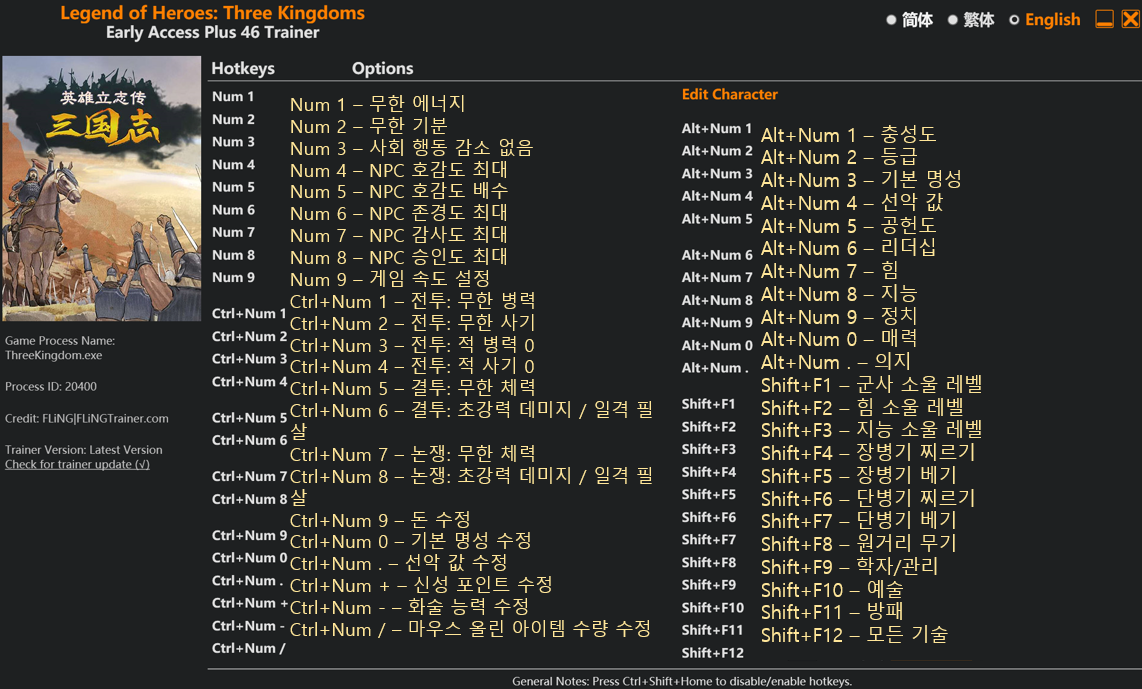Click option Alt+Num 1 – 충성도
The height and width of the screenshot is (689, 1142).
click(848, 135)
